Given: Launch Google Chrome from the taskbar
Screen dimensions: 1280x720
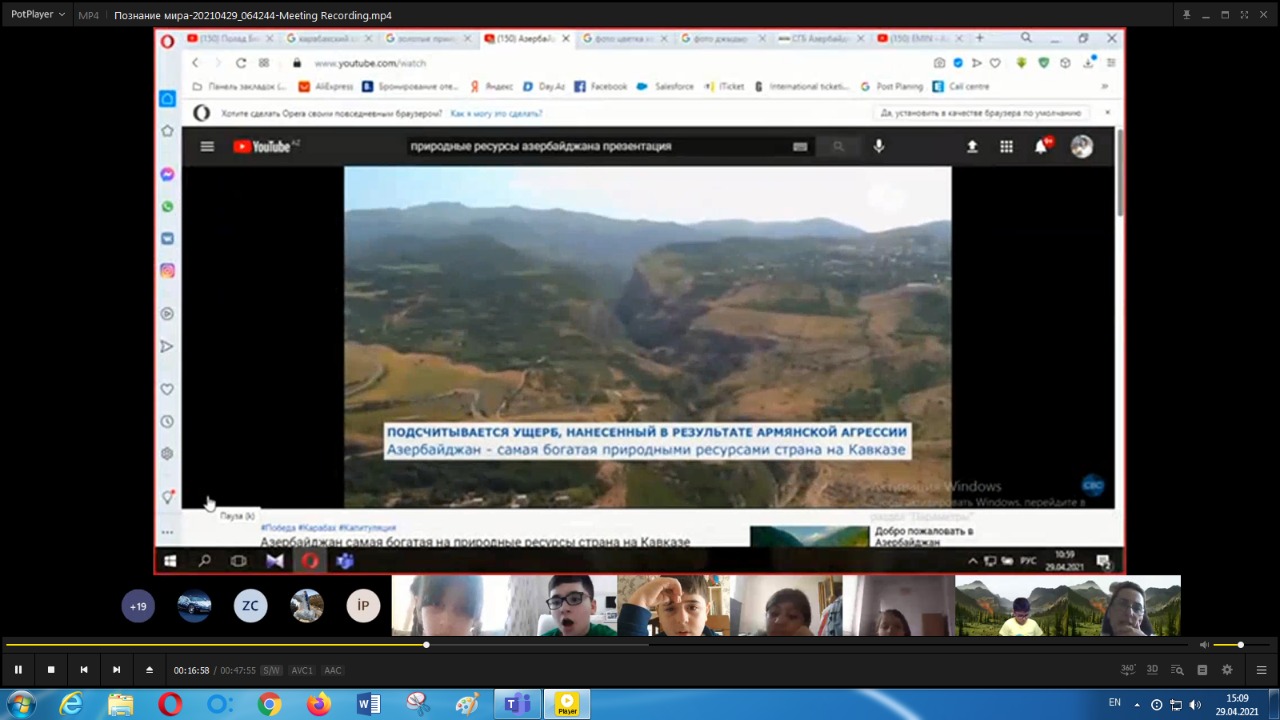Looking at the screenshot, I should point(269,705).
